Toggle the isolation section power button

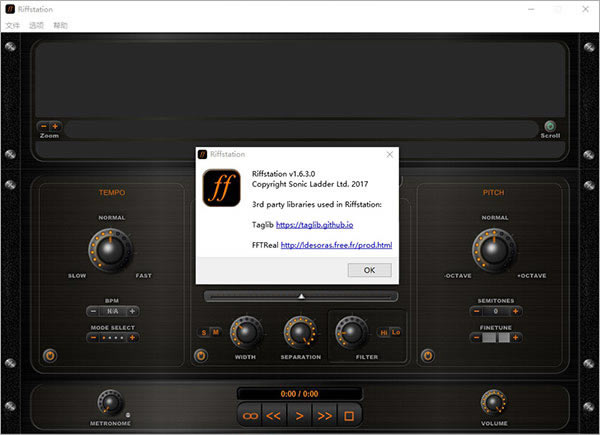pyautogui.click(x=201, y=356)
